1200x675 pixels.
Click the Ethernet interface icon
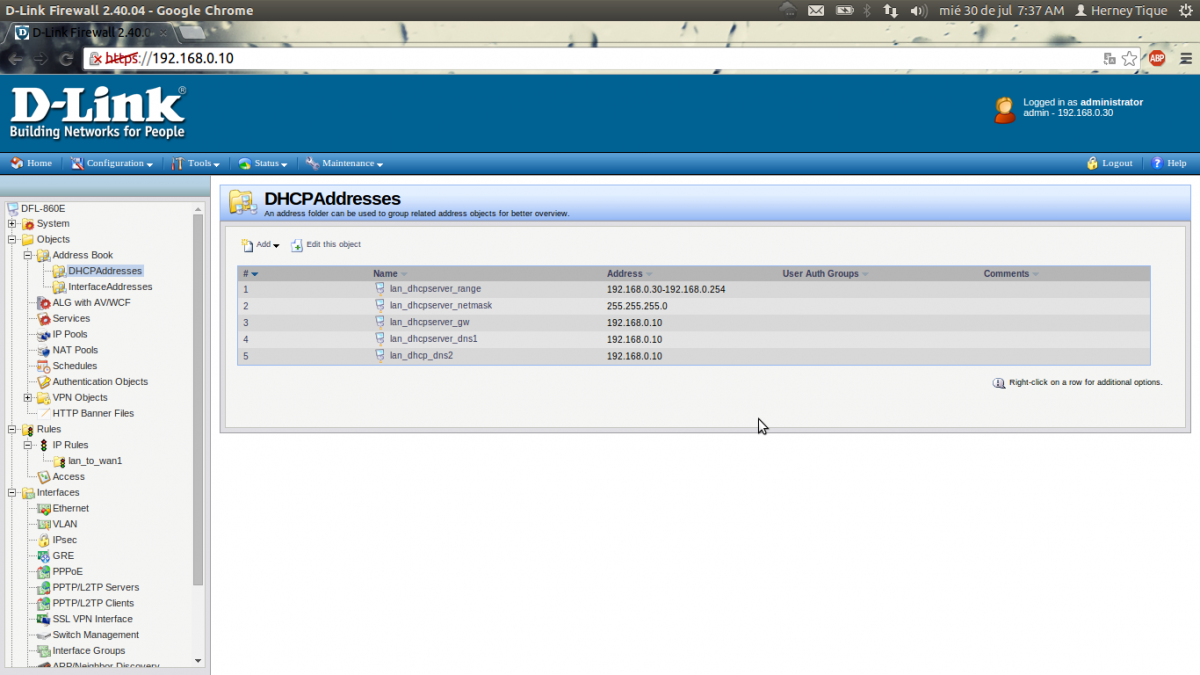[44, 508]
